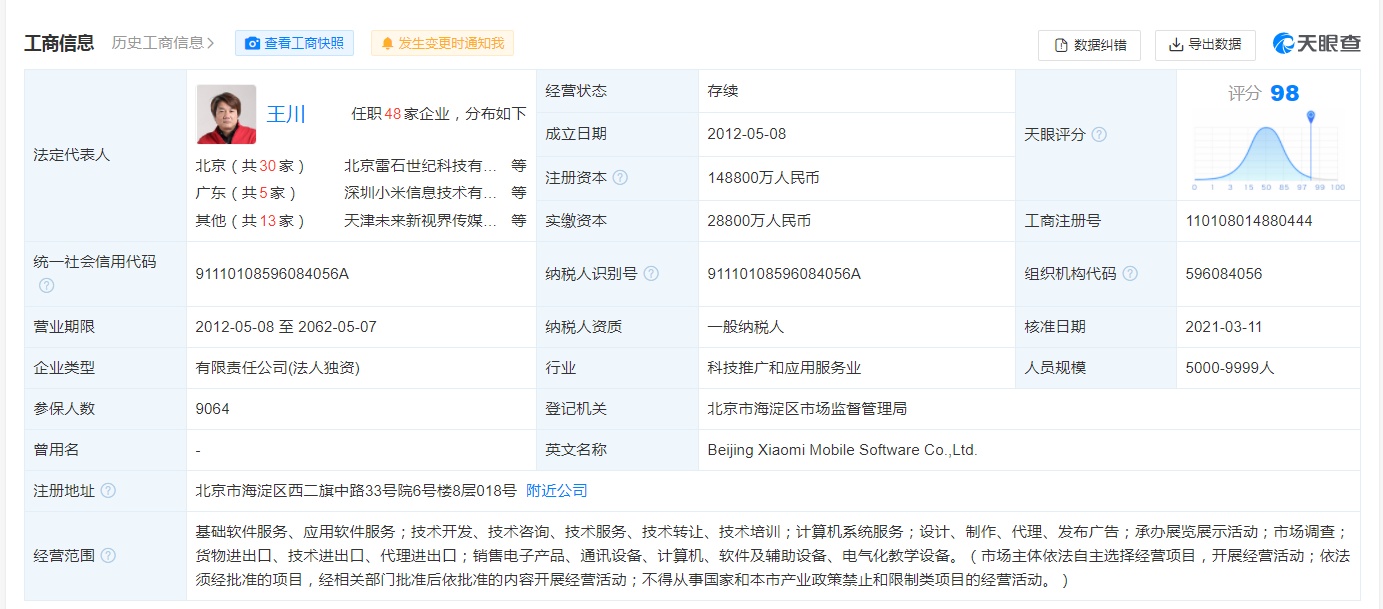
Task: Click insured count 9064
Action: 213,409
